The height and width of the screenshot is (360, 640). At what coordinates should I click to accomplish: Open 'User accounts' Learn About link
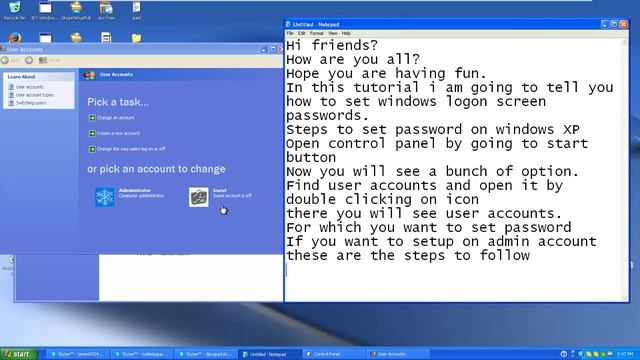[x=29, y=87]
